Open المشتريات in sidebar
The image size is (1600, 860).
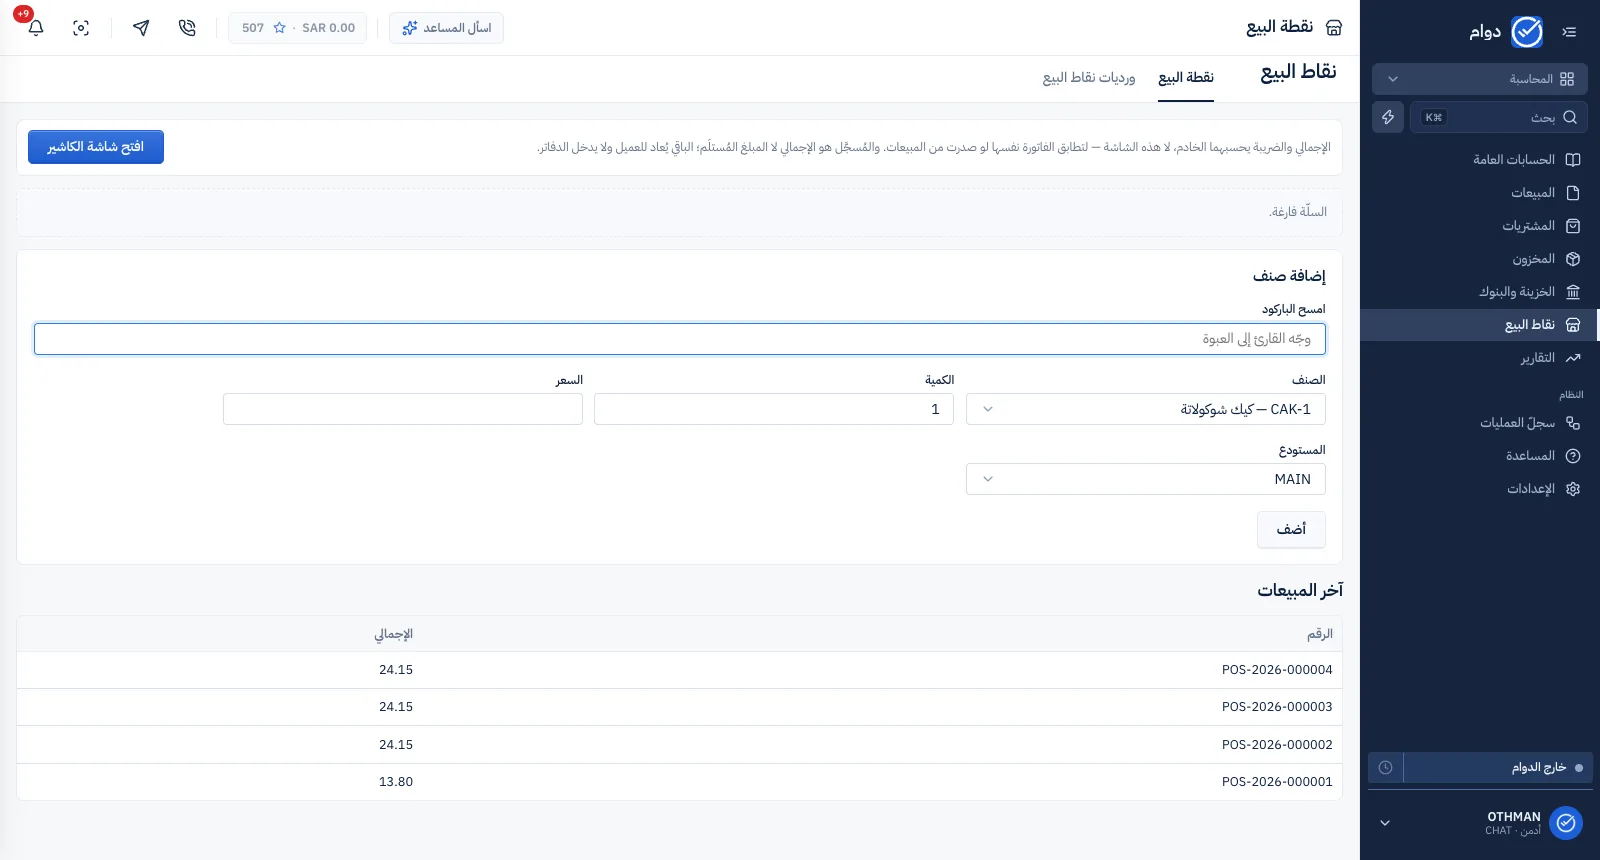(1480, 226)
